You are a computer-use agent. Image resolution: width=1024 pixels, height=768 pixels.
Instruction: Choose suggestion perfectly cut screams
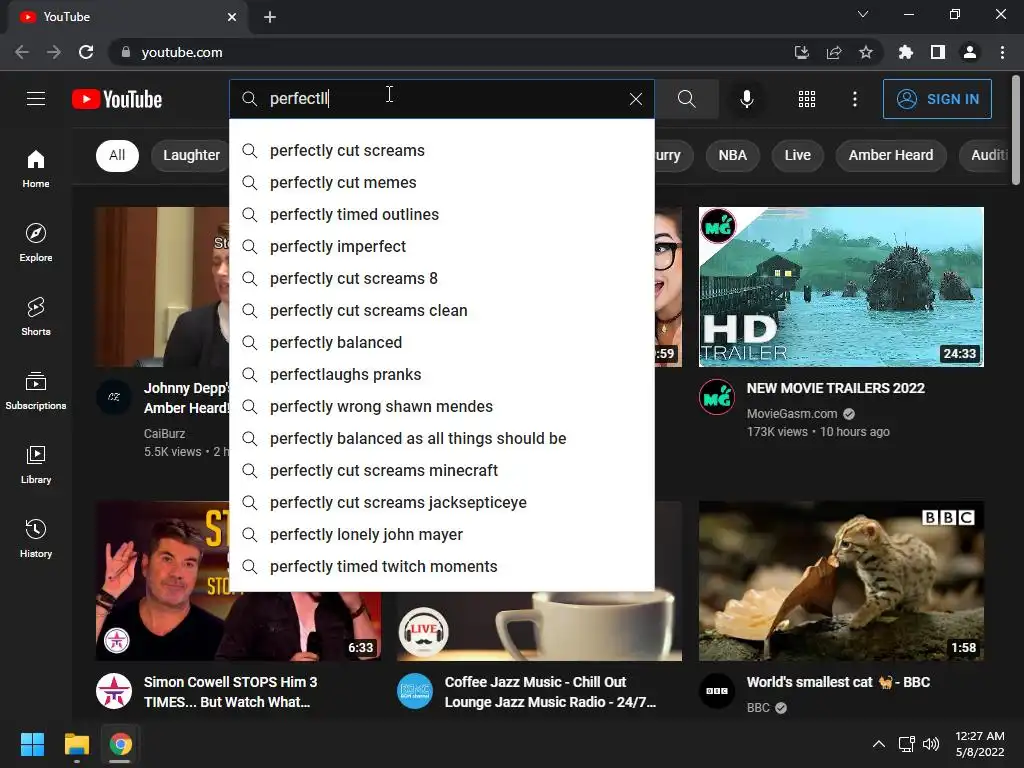[x=442, y=151]
